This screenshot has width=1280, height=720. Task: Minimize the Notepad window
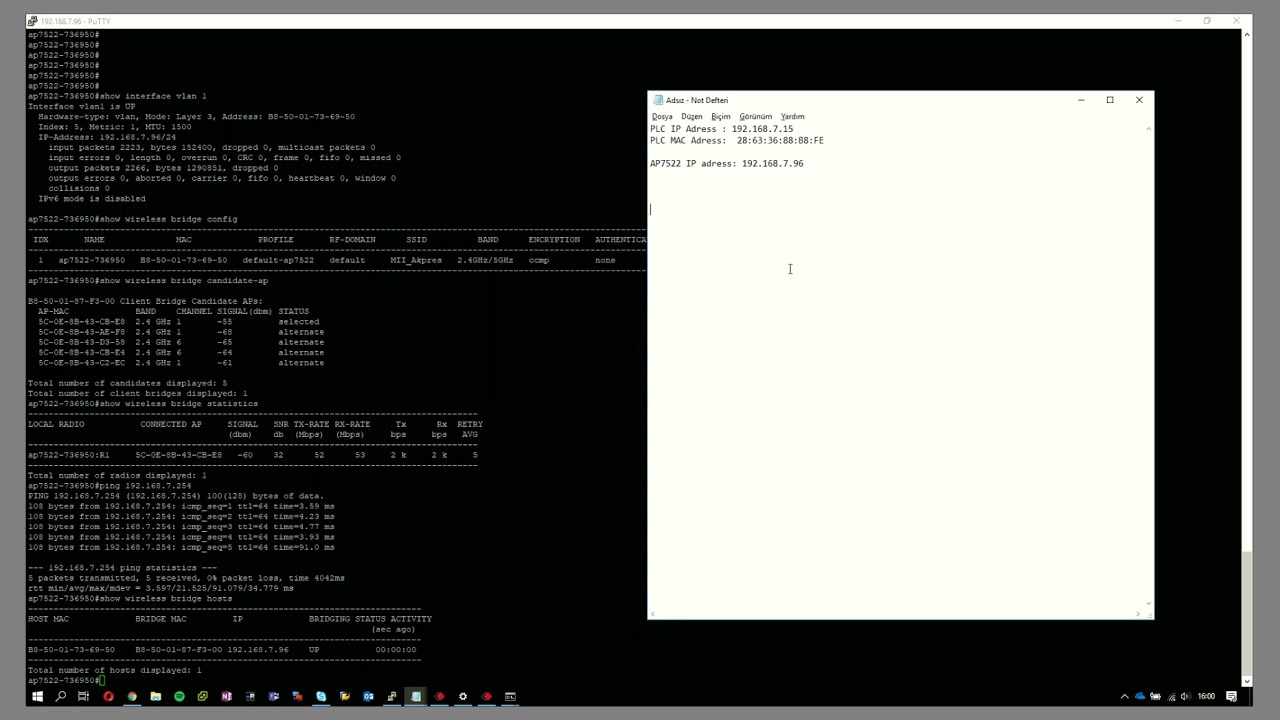[1081, 100]
